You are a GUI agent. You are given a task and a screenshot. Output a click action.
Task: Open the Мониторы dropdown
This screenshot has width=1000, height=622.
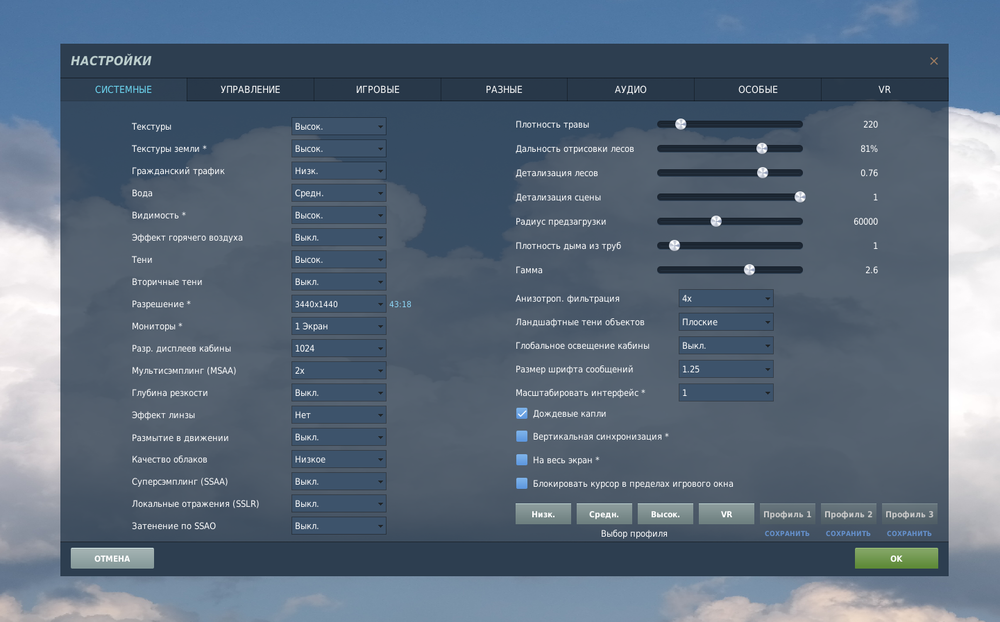coord(339,326)
